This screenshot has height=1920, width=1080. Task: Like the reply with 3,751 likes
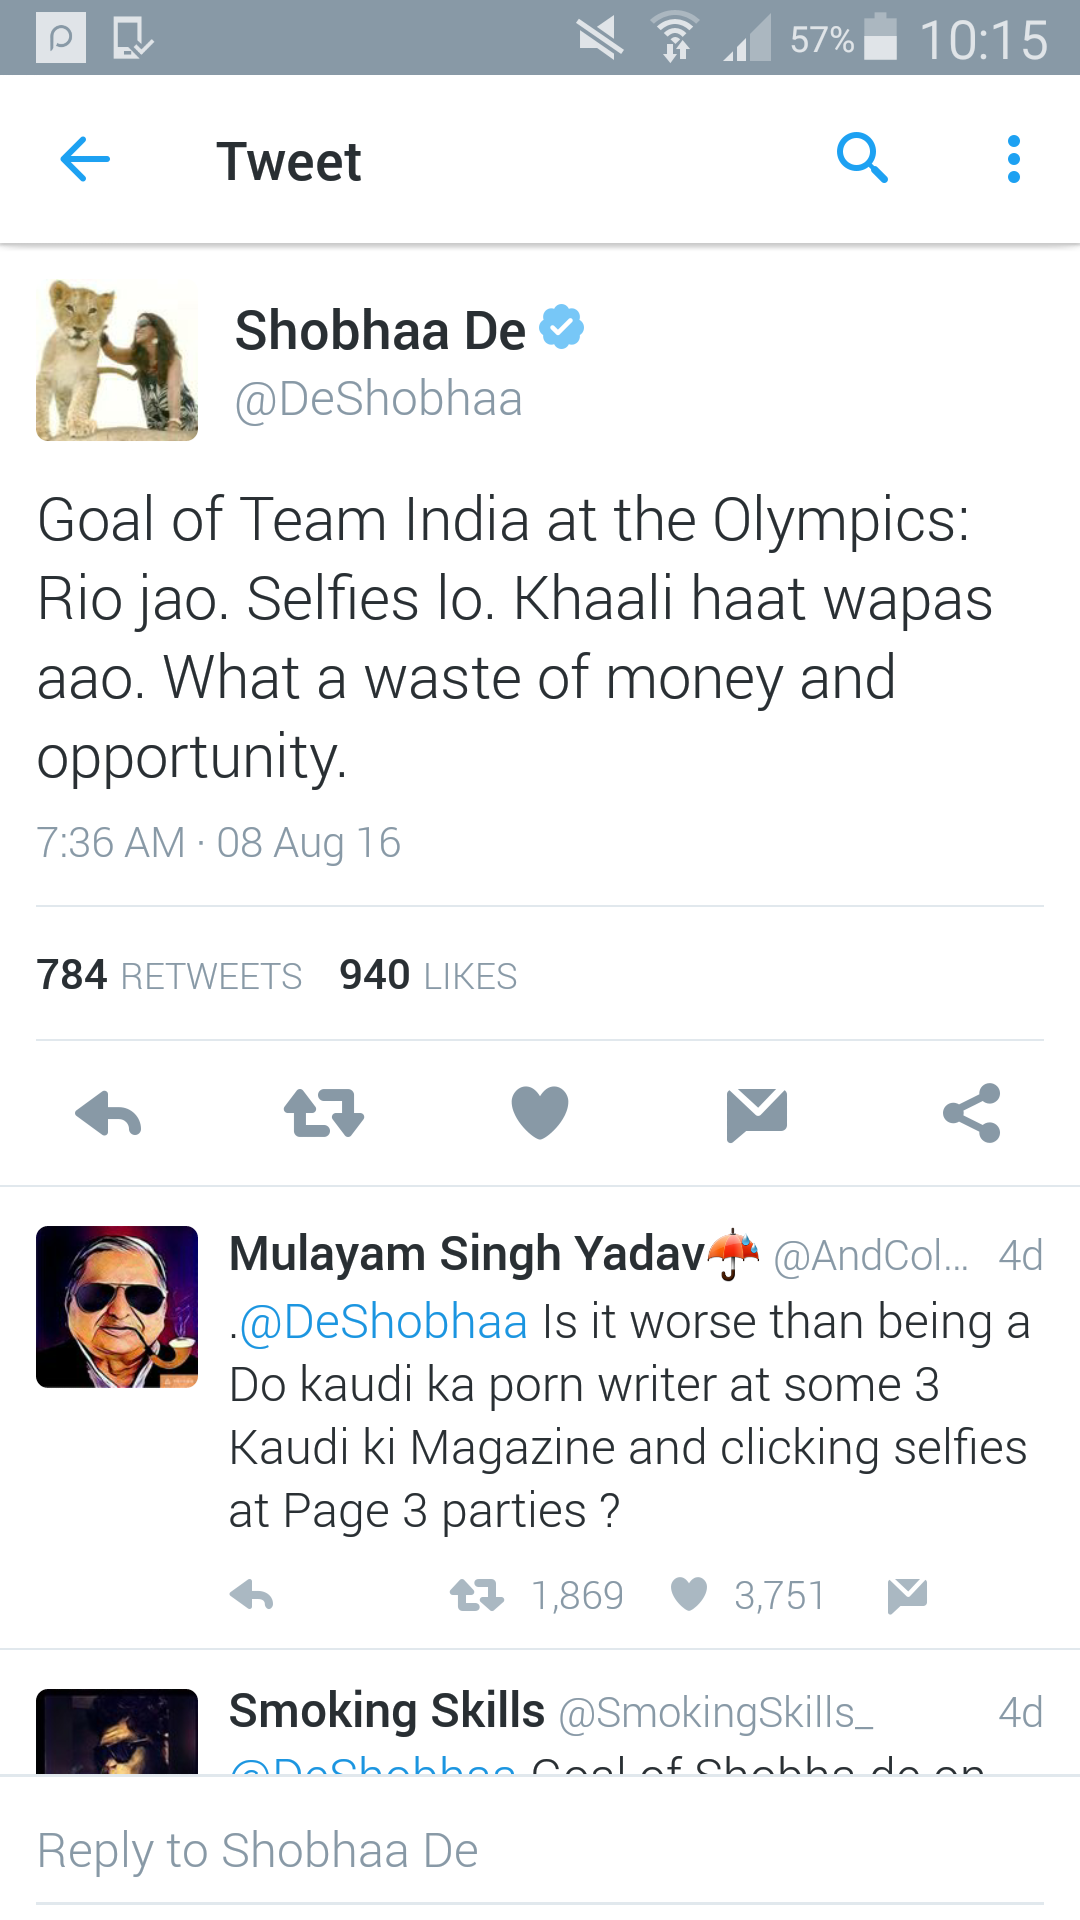coord(689,1594)
